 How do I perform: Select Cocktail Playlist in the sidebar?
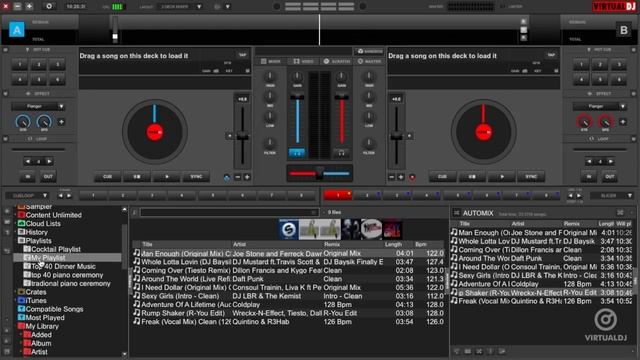click(56, 249)
